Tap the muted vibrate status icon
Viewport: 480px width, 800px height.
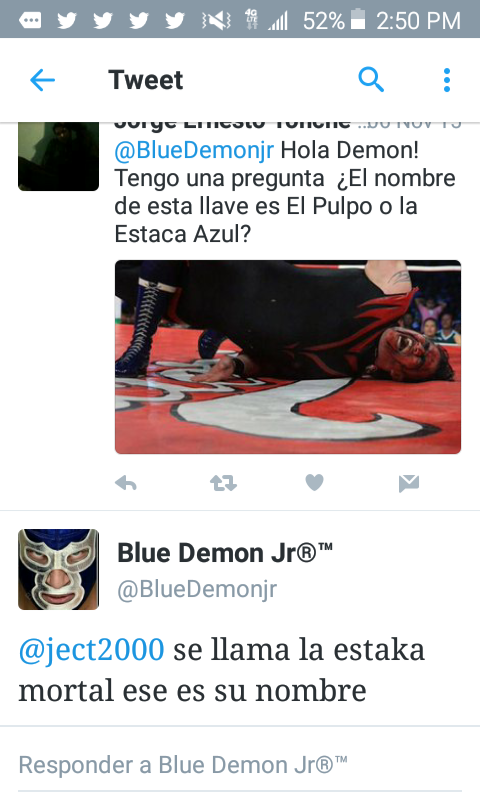coord(217,20)
